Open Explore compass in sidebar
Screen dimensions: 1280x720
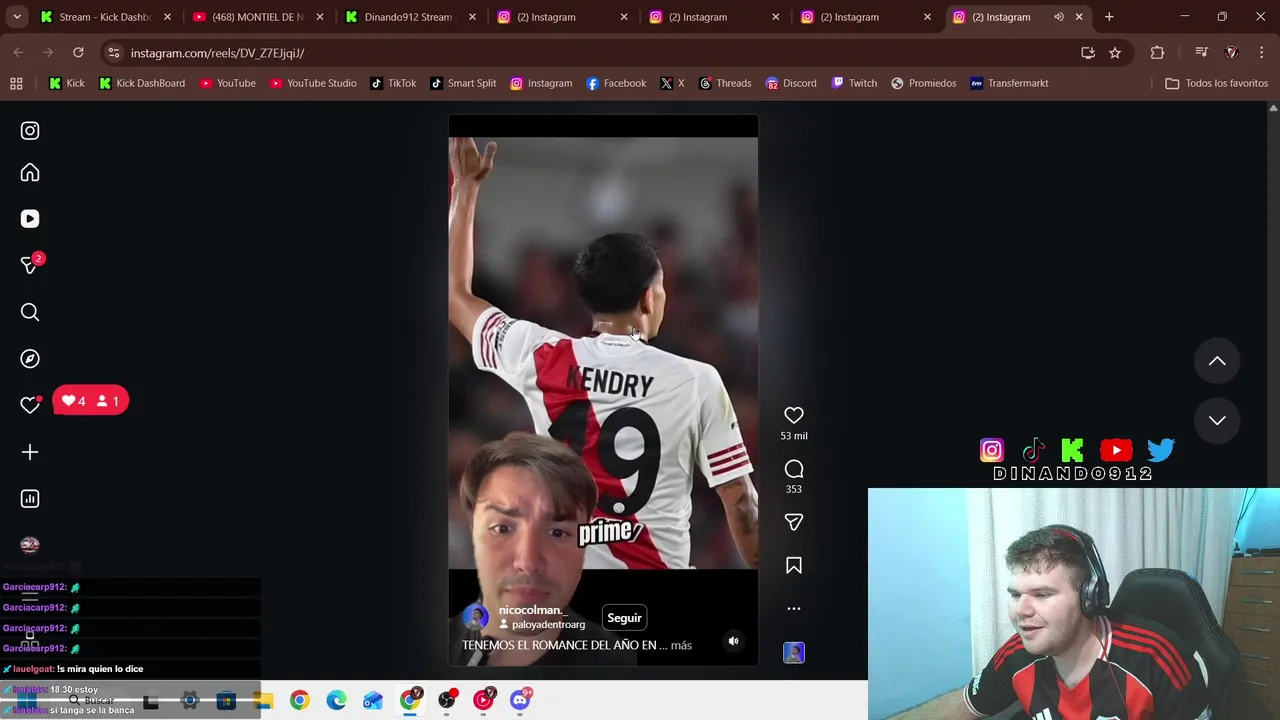pyautogui.click(x=30, y=359)
